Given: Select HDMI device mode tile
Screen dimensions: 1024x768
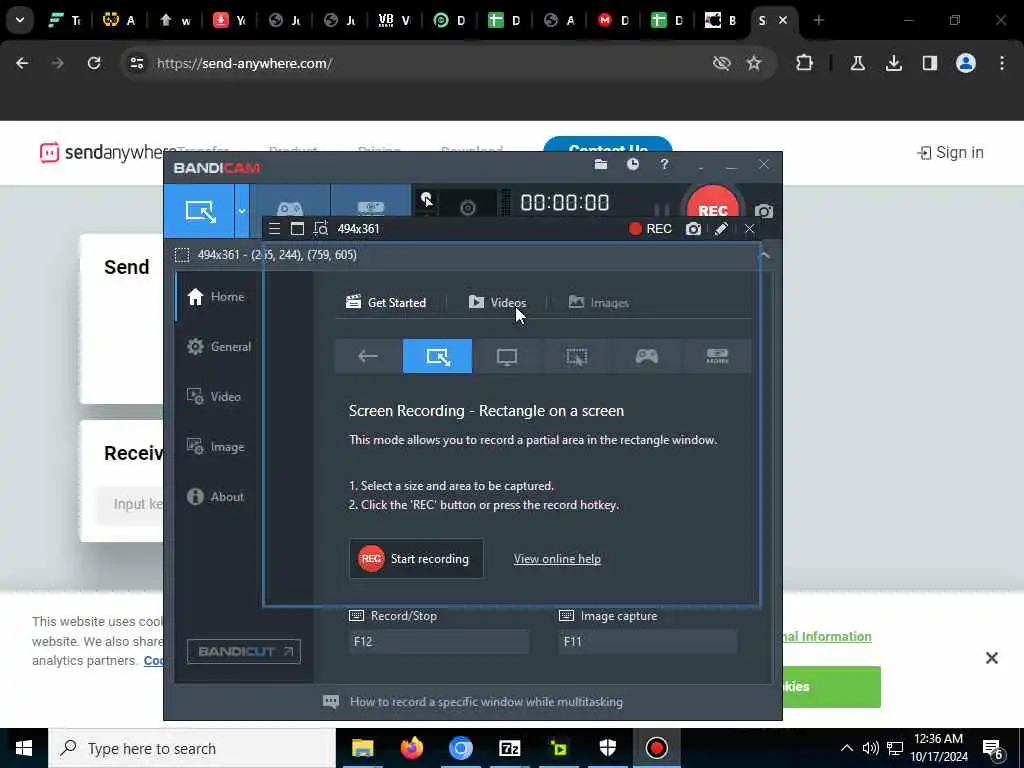Looking at the screenshot, I should (716, 356).
